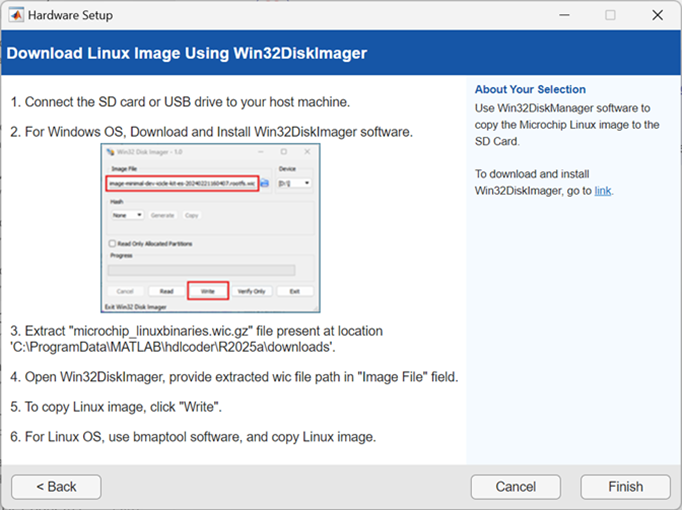Click maximize icon in Win32 Disk Imager picture

coord(283,153)
